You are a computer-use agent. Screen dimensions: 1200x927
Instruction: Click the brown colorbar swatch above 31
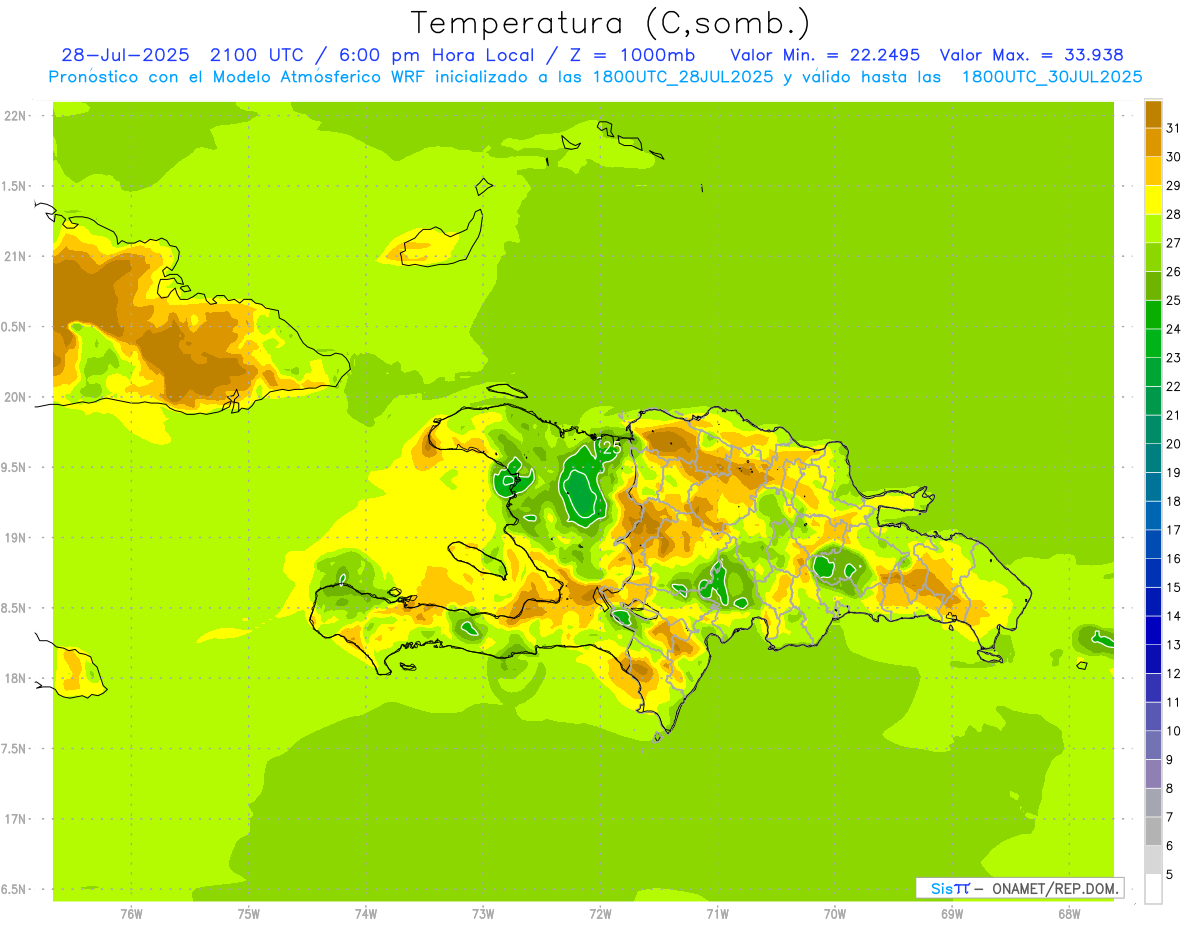1153,114
